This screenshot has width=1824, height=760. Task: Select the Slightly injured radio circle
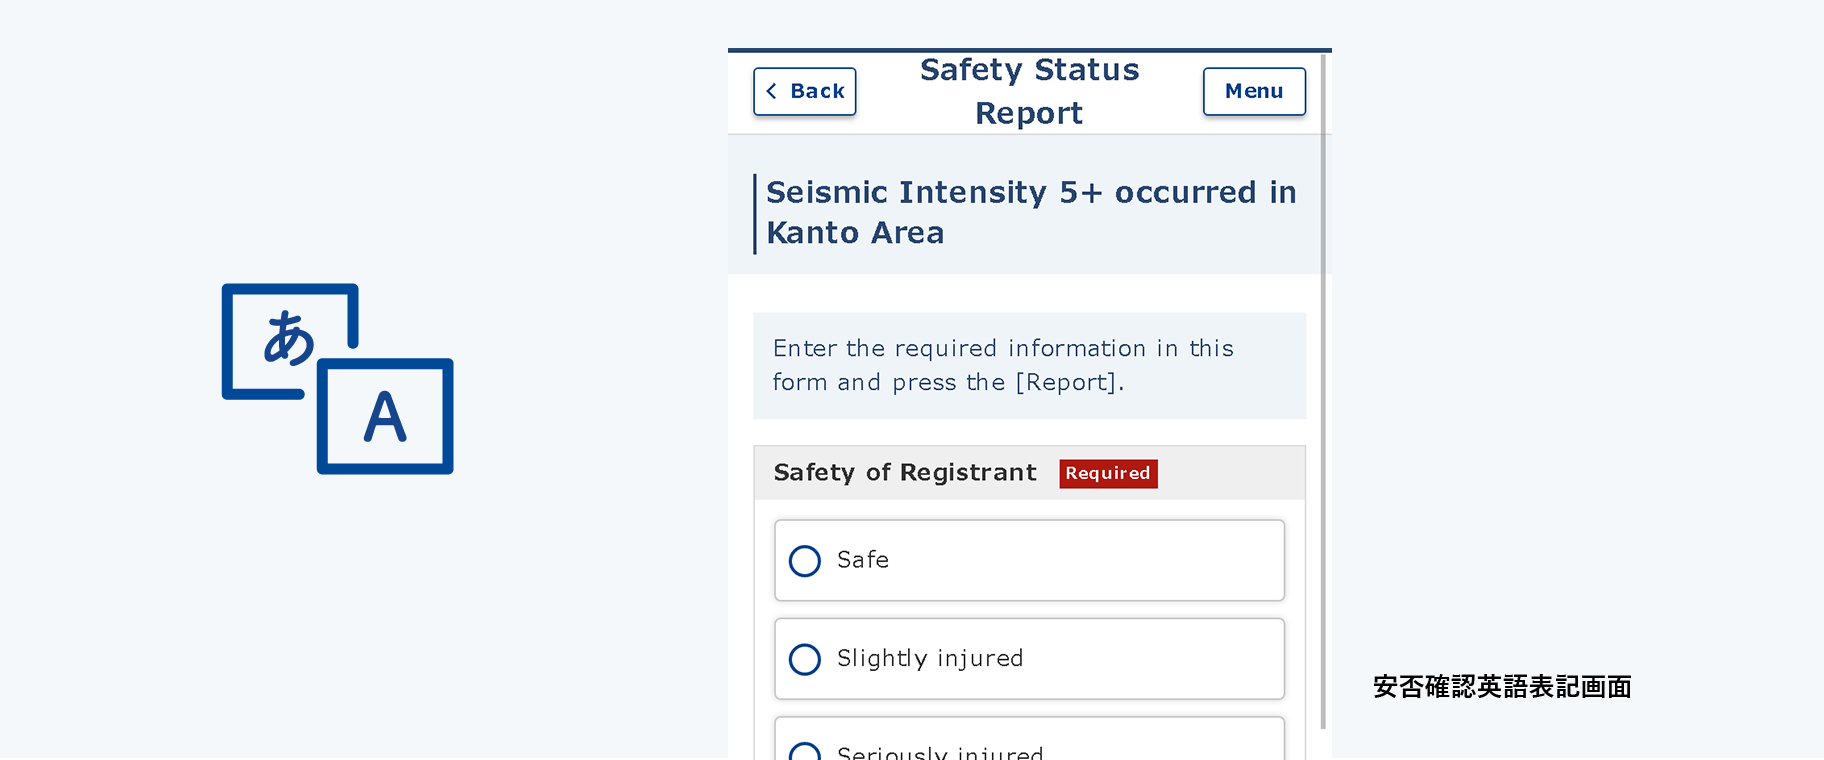[x=805, y=660]
